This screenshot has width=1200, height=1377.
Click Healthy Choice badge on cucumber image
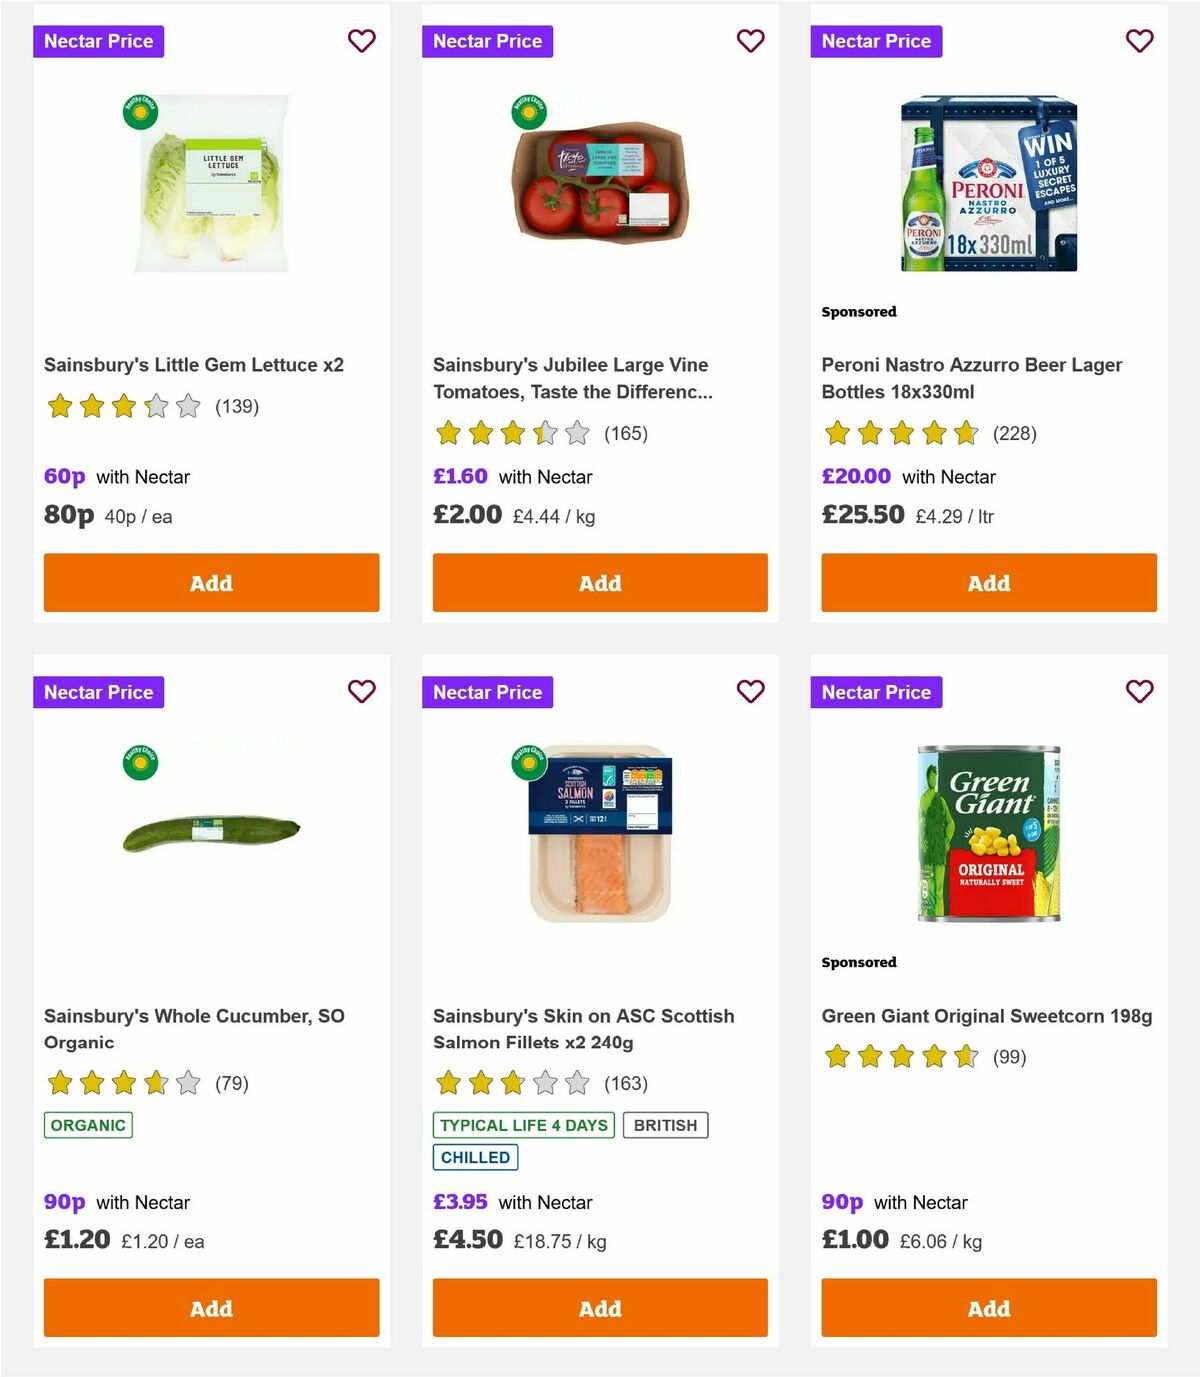pos(142,762)
